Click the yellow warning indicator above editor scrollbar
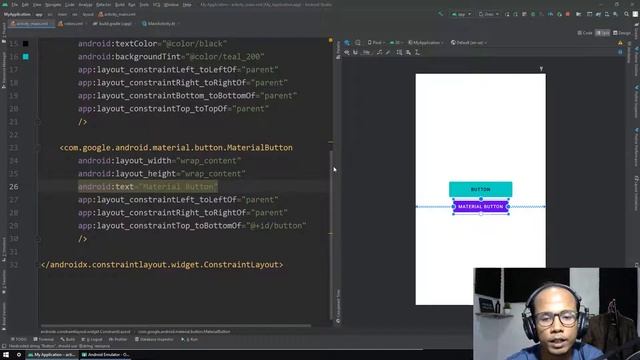This screenshot has width=640, height=360. (330, 40)
